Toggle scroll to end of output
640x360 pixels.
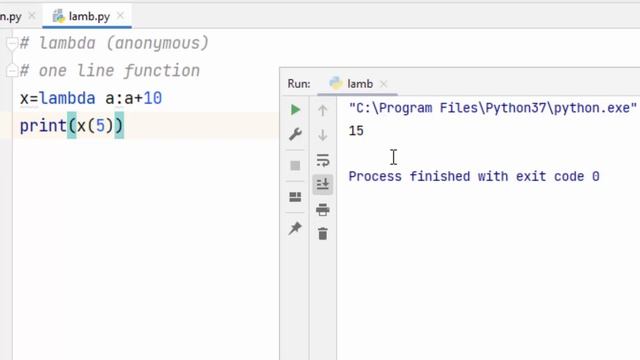(x=322, y=184)
